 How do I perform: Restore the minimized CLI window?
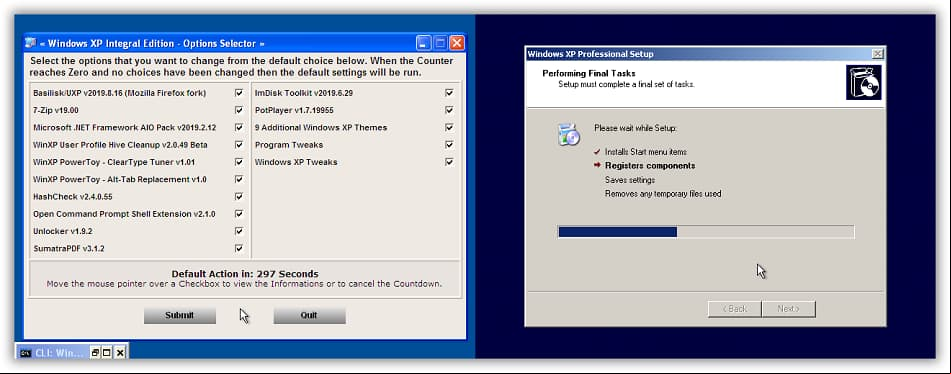click(x=95, y=353)
